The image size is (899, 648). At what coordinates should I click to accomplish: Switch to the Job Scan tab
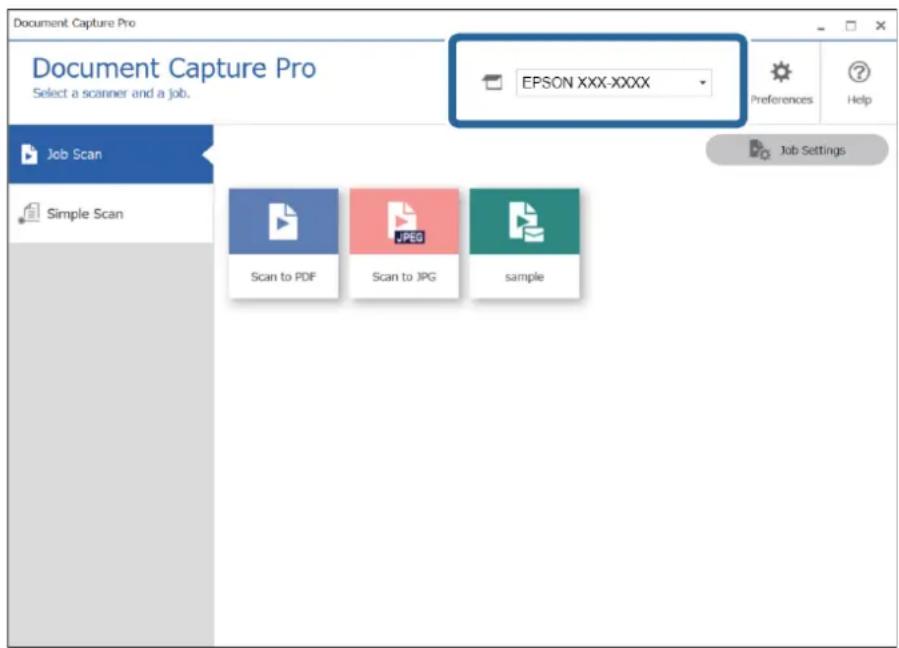pos(111,154)
